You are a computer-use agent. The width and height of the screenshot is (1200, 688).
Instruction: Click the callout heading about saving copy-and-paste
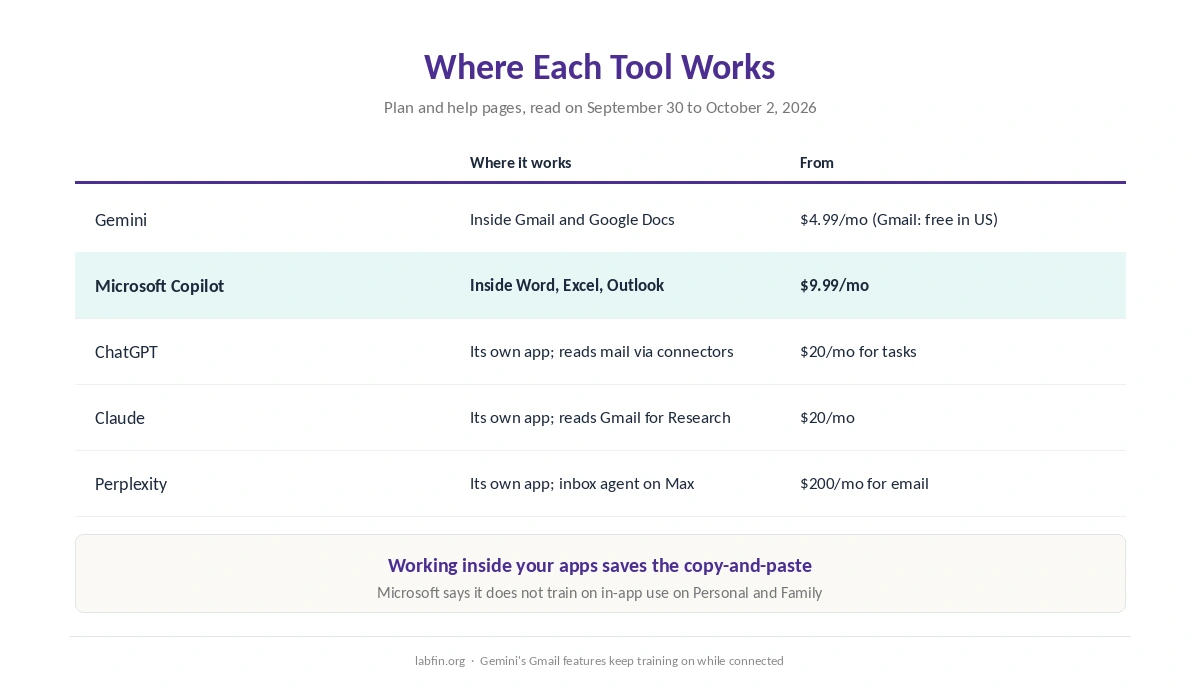click(600, 565)
